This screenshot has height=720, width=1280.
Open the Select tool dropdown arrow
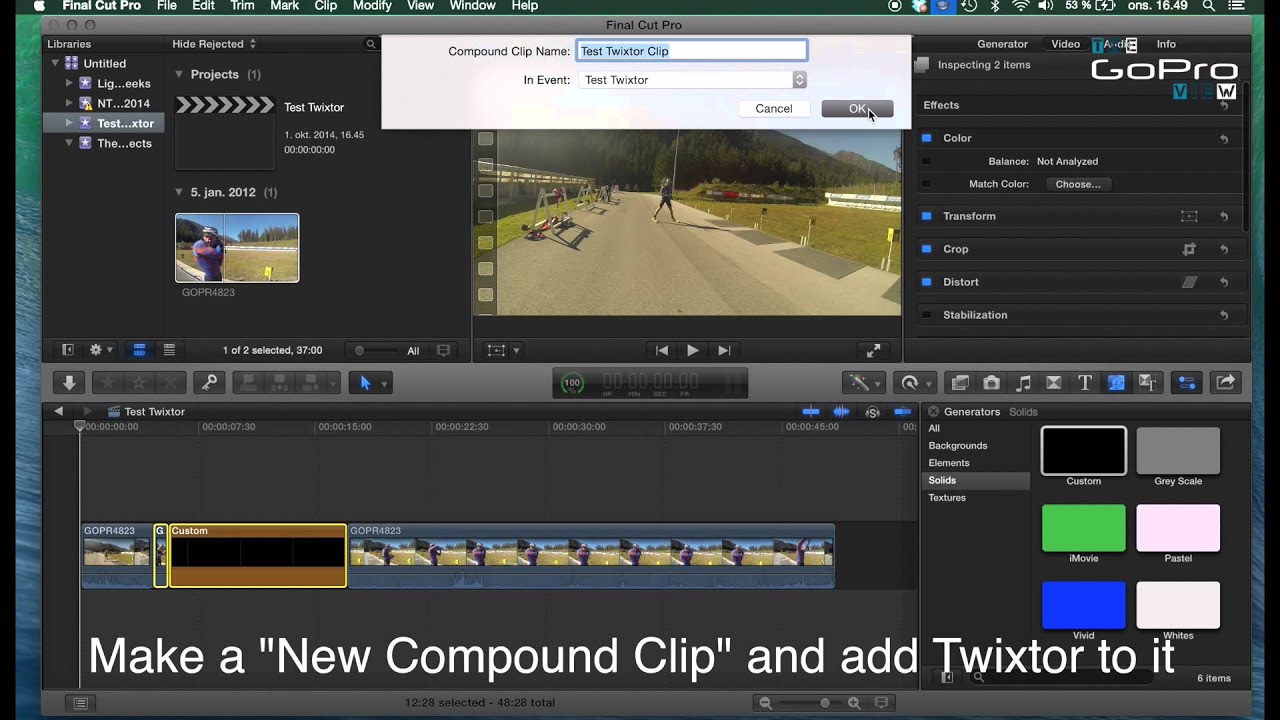click(384, 383)
